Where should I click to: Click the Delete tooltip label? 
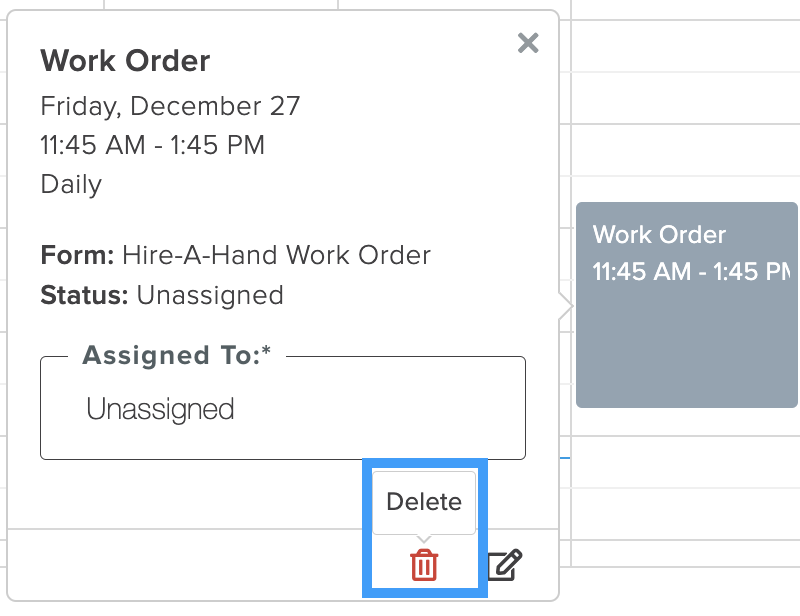pyautogui.click(x=424, y=501)
